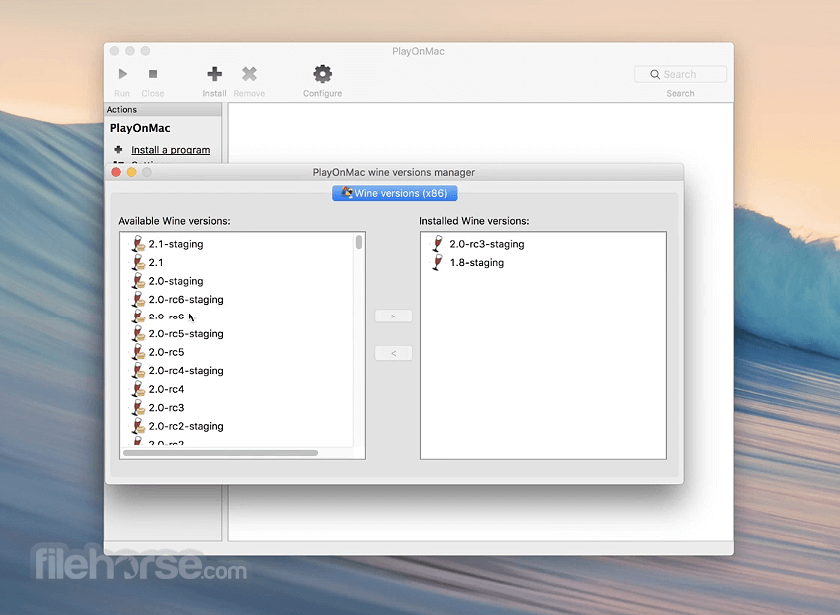Click the Remove X icon
The height and width of the screenshot is (615, 840).
[249, 74]
